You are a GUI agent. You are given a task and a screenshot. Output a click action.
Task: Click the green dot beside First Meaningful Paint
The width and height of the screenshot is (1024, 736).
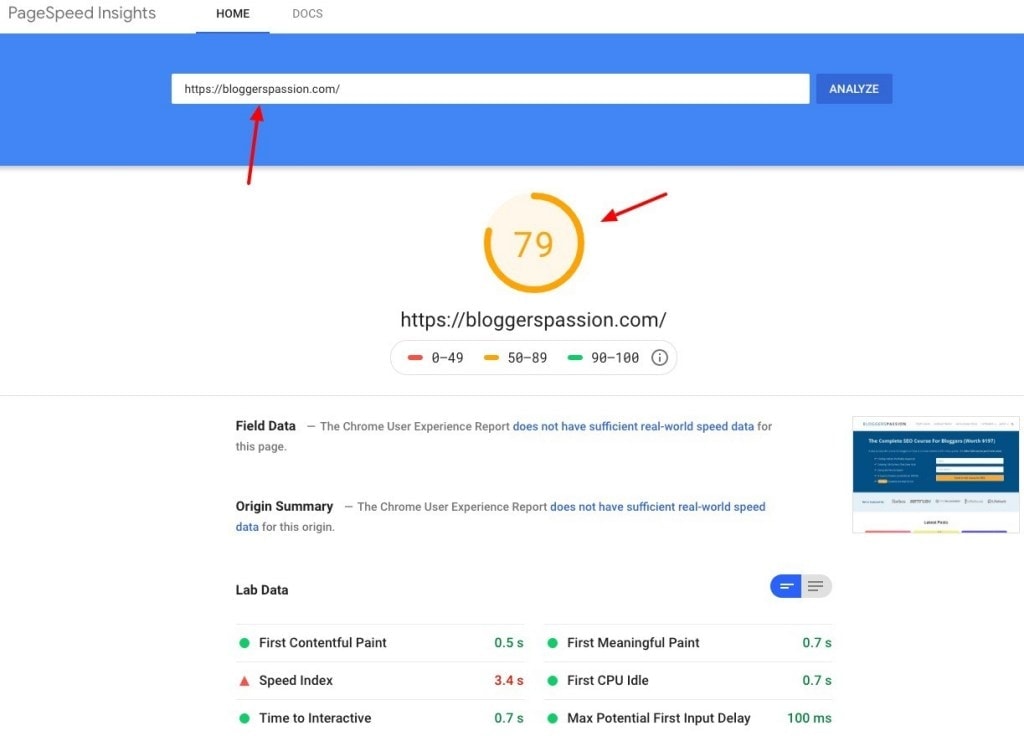553,643
